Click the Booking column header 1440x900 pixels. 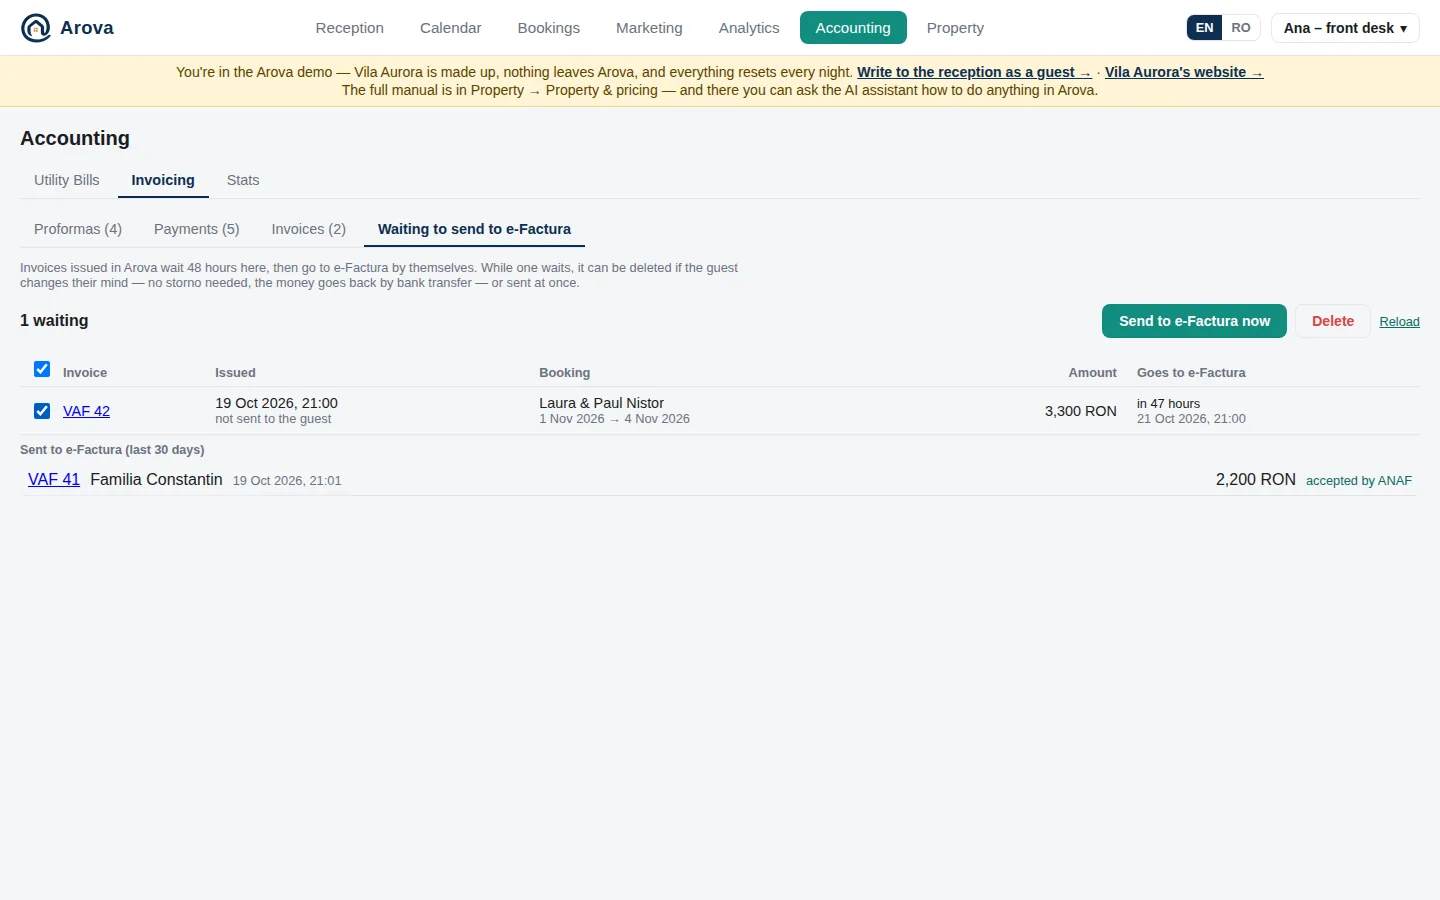[564, 373]
